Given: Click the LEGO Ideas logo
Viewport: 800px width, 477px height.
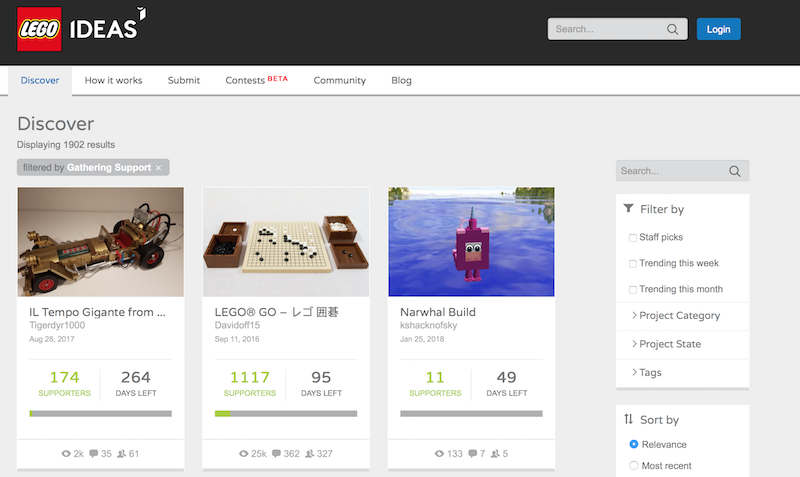Looking at the screenshot, I should click(x=82, y=29).
